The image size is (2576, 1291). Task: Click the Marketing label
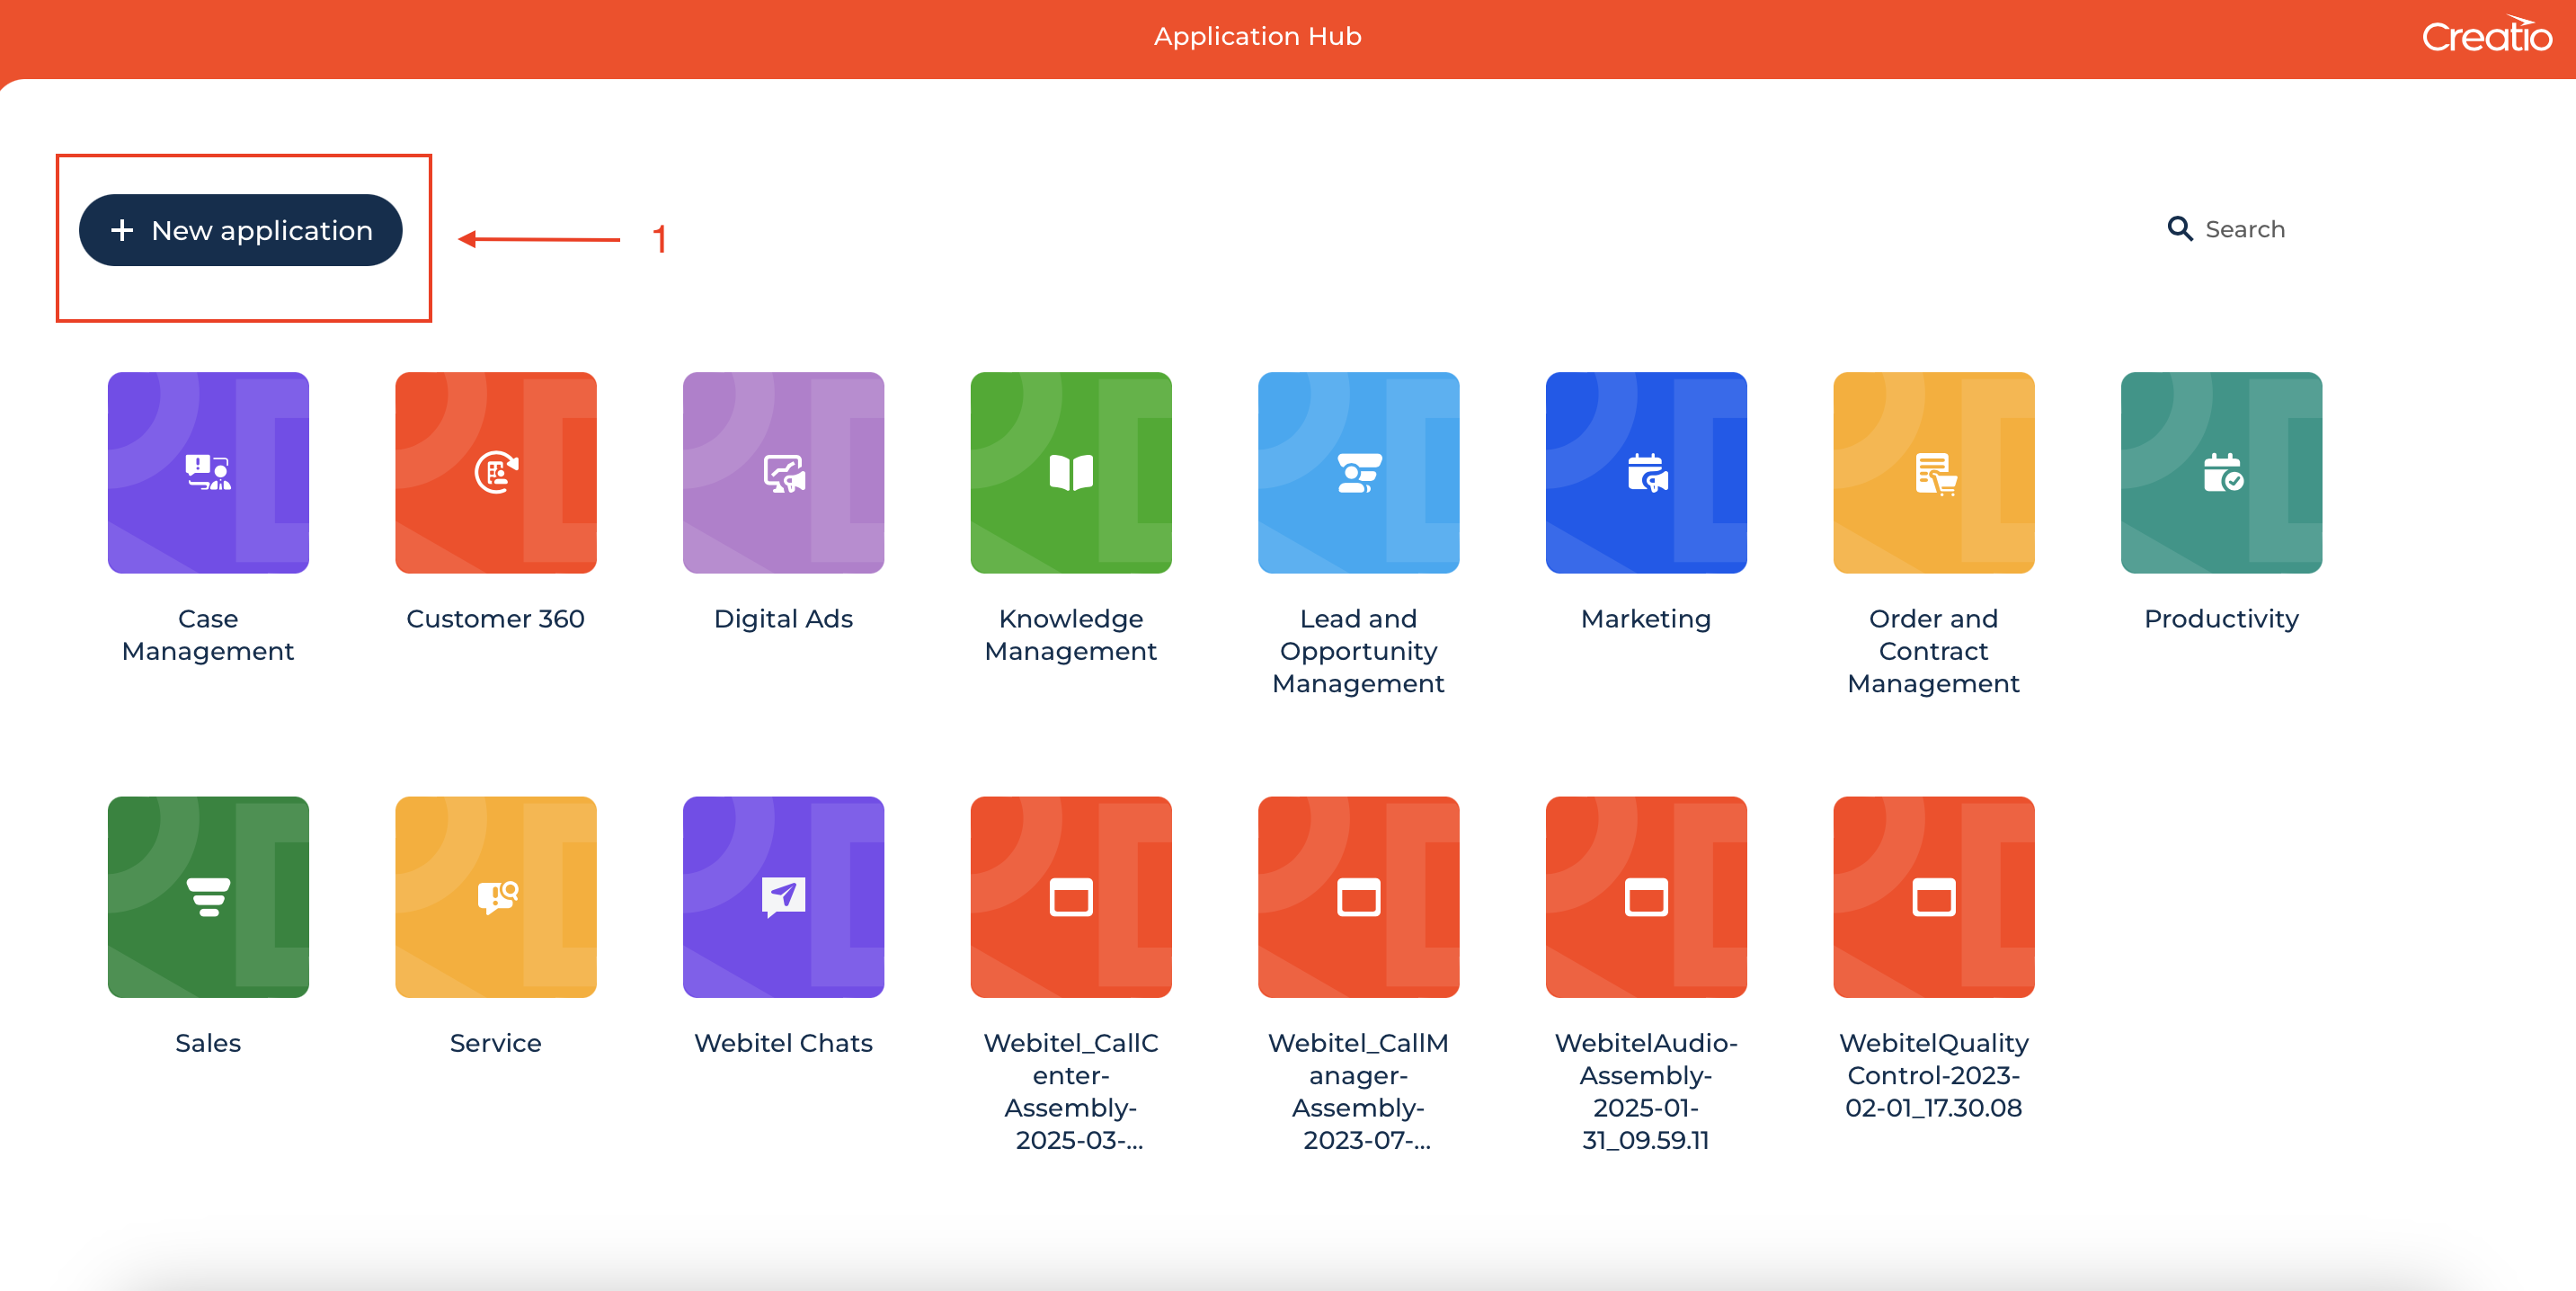pos(1646,619)
